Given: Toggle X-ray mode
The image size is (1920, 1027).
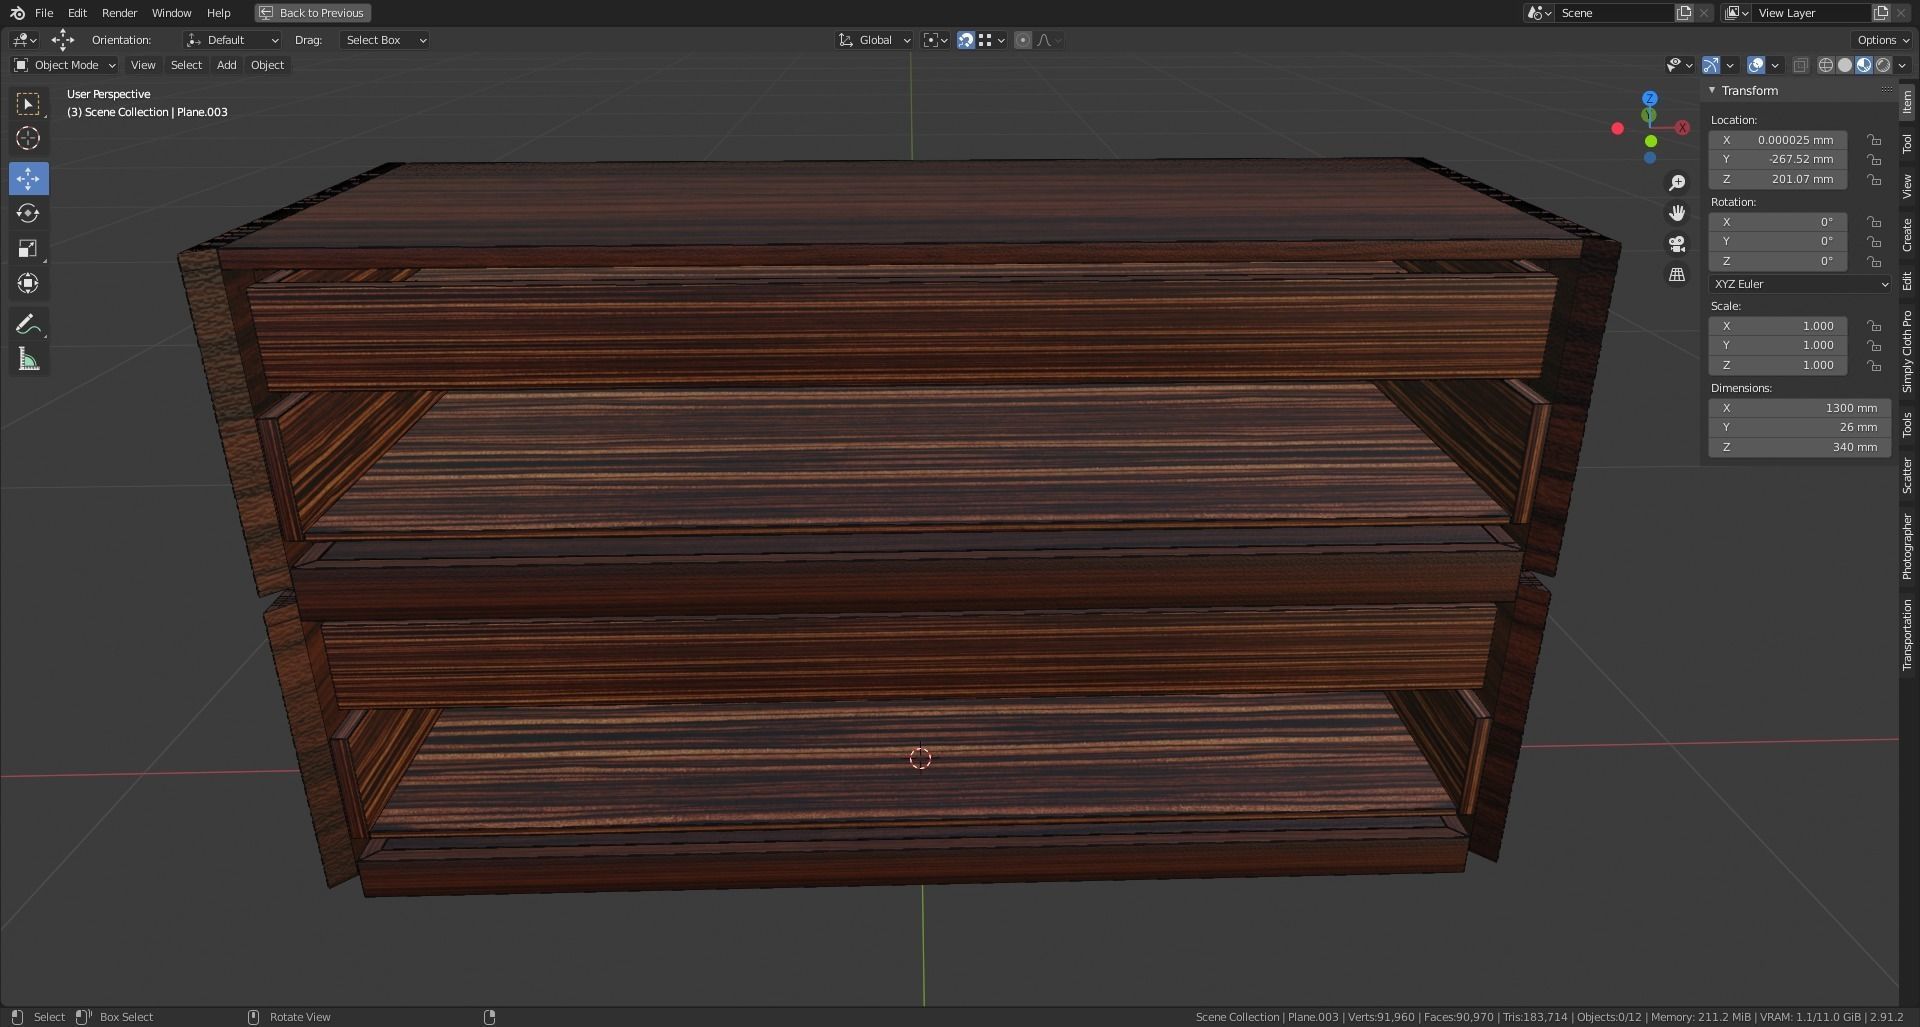Looking at the screenshot, I should (x=1800, y=65).
